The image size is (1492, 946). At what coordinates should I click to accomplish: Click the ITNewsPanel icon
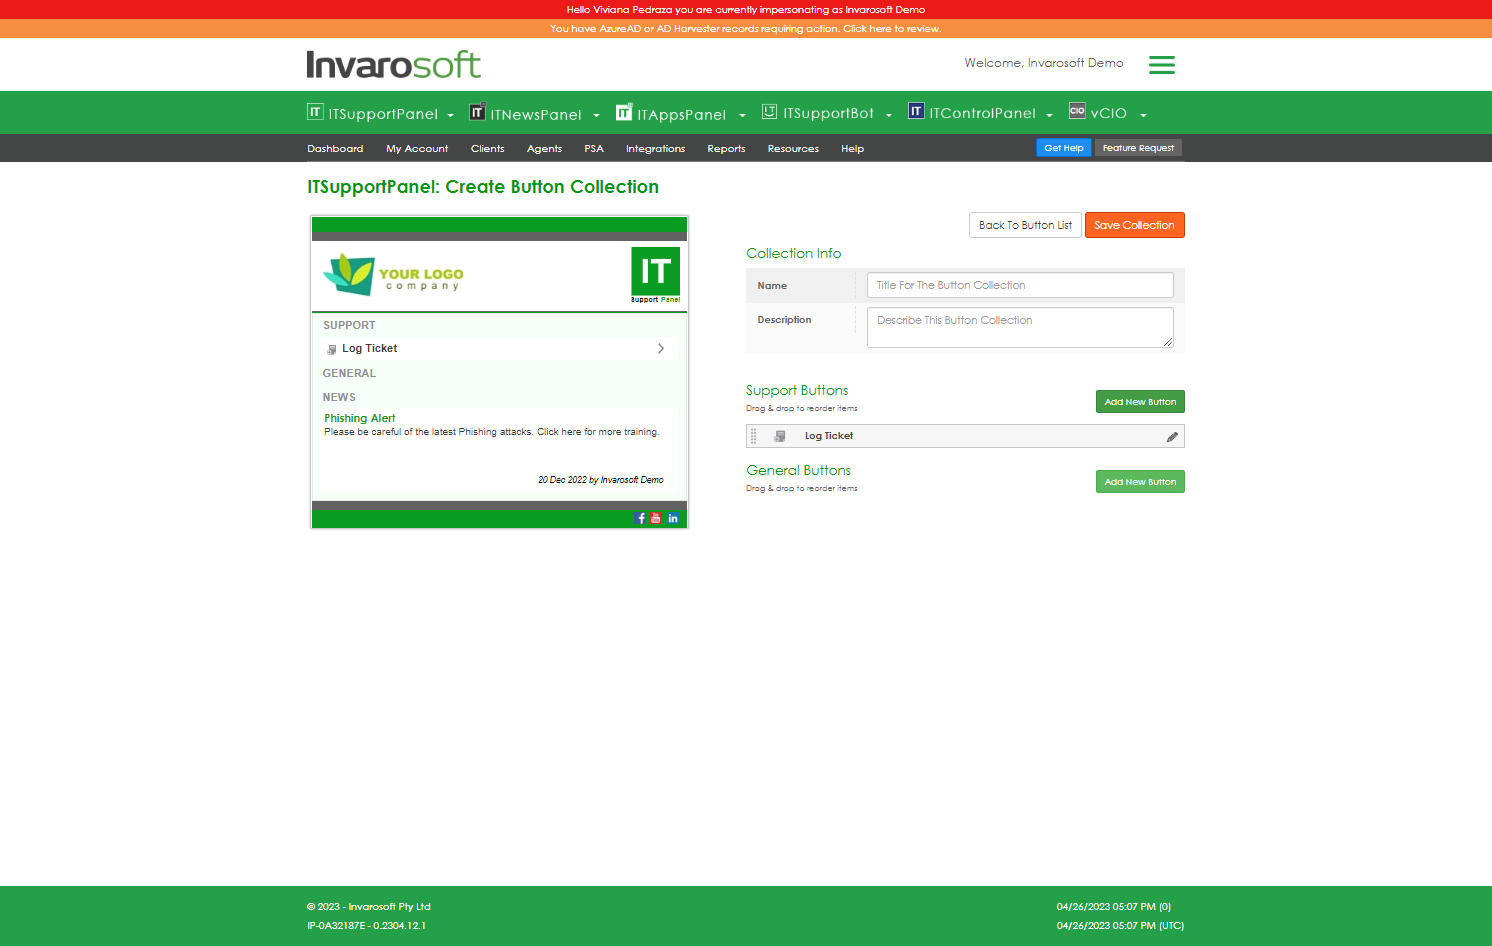(x=477, y=111)
